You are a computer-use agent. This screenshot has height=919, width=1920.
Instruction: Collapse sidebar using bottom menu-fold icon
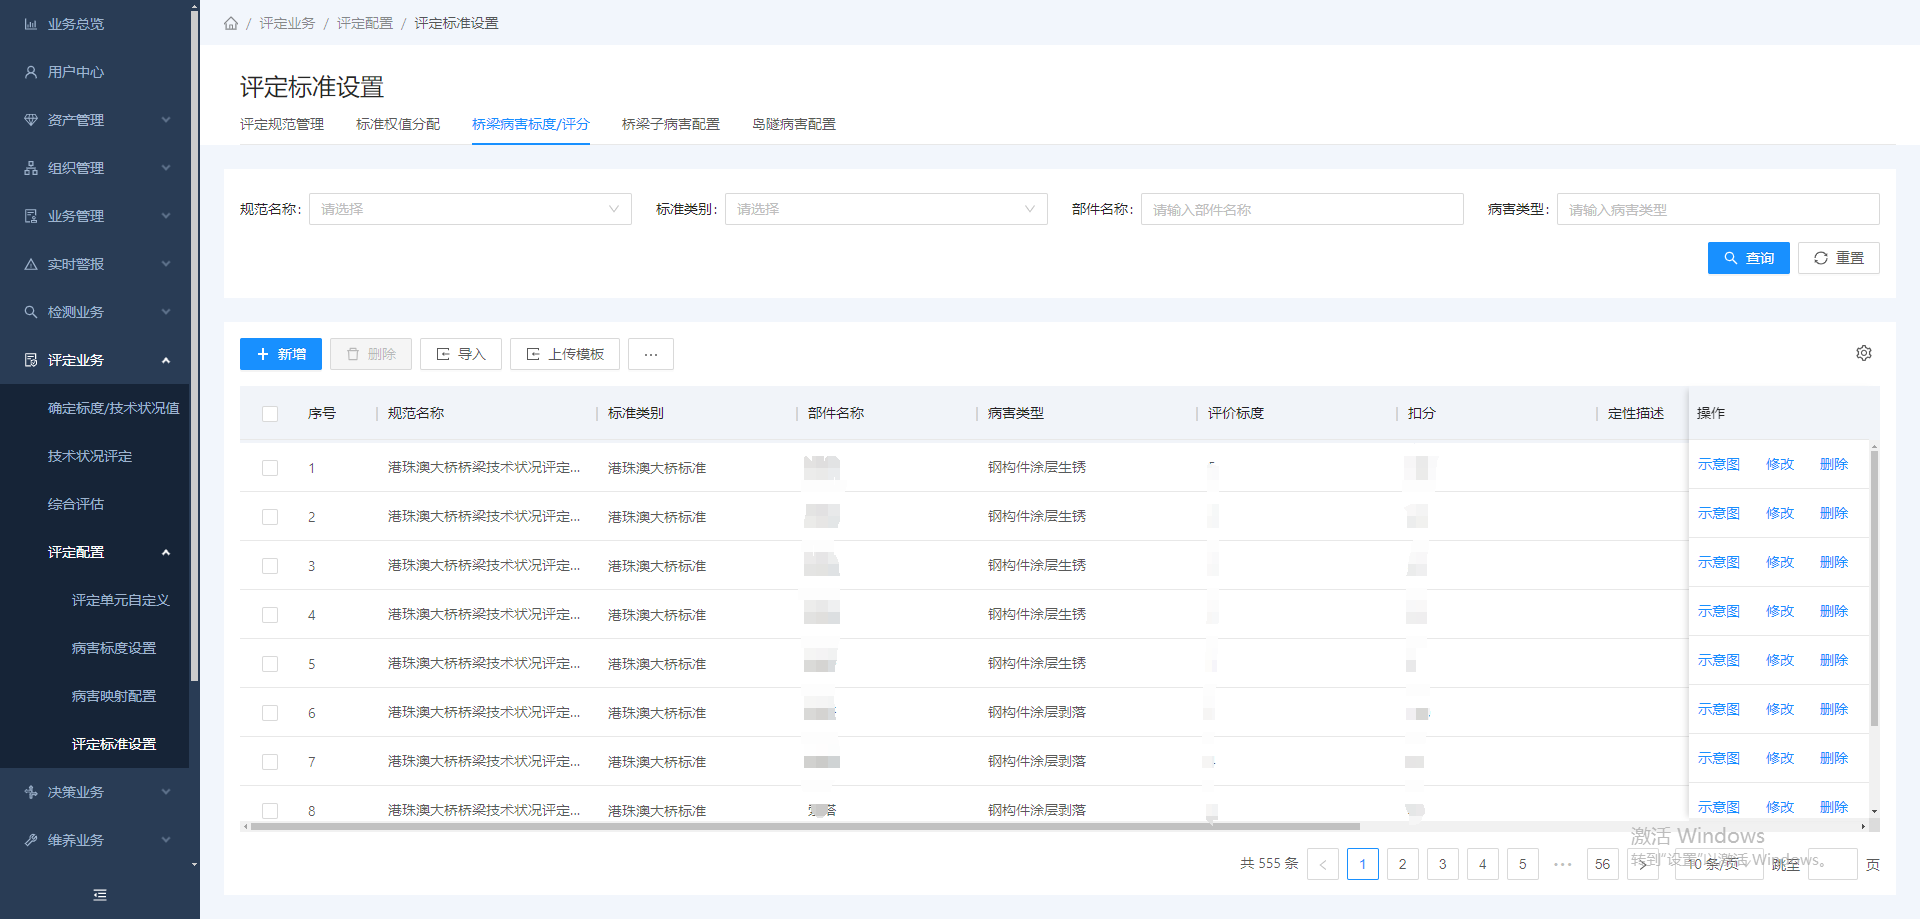tap(100, 895)
